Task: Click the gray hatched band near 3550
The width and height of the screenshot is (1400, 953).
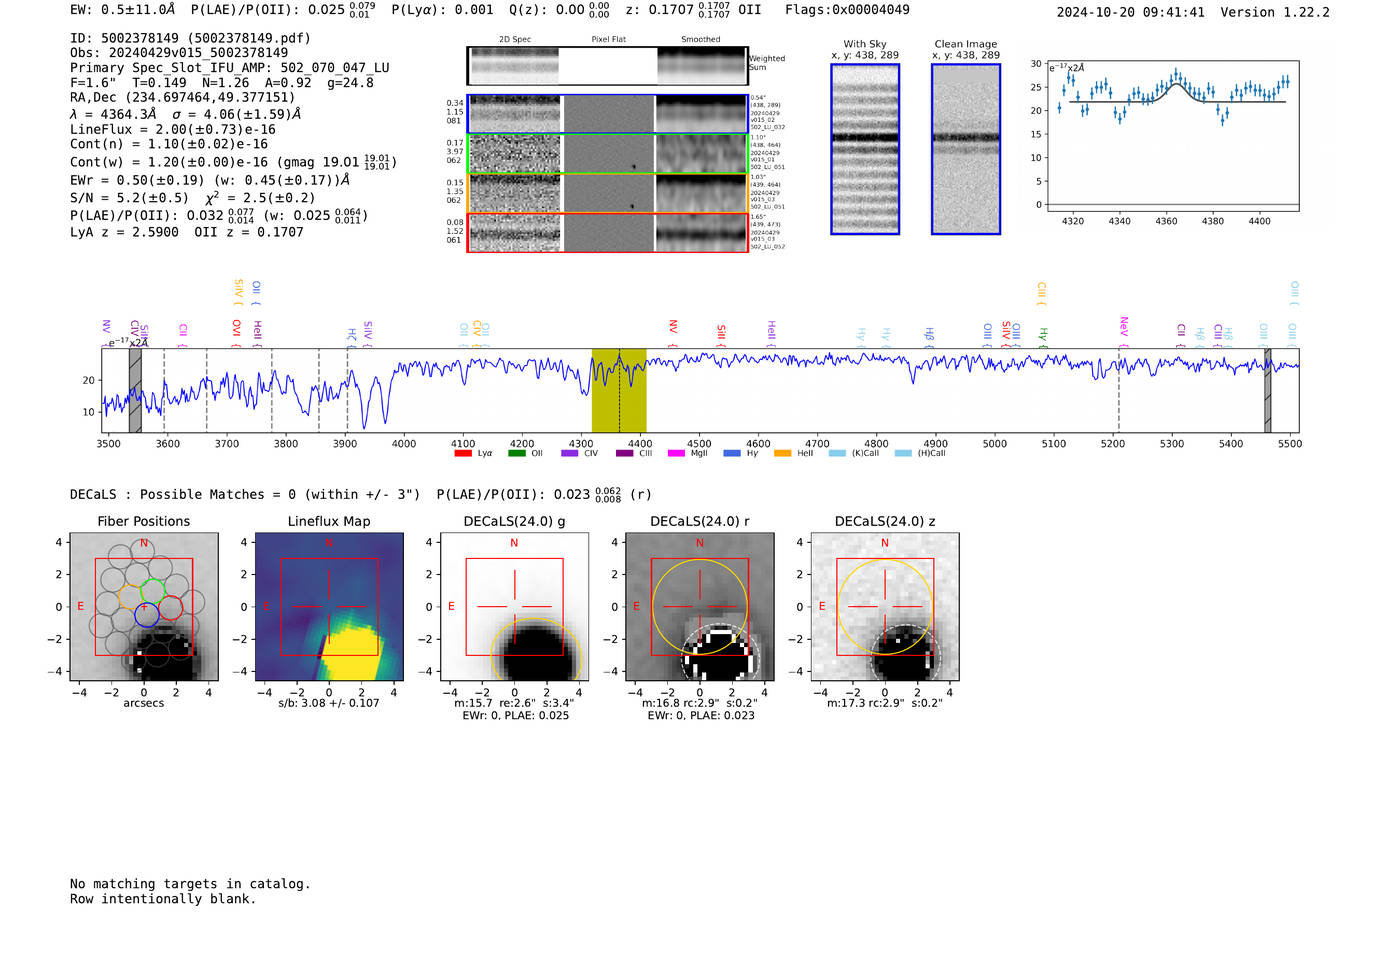Action: 135,390
